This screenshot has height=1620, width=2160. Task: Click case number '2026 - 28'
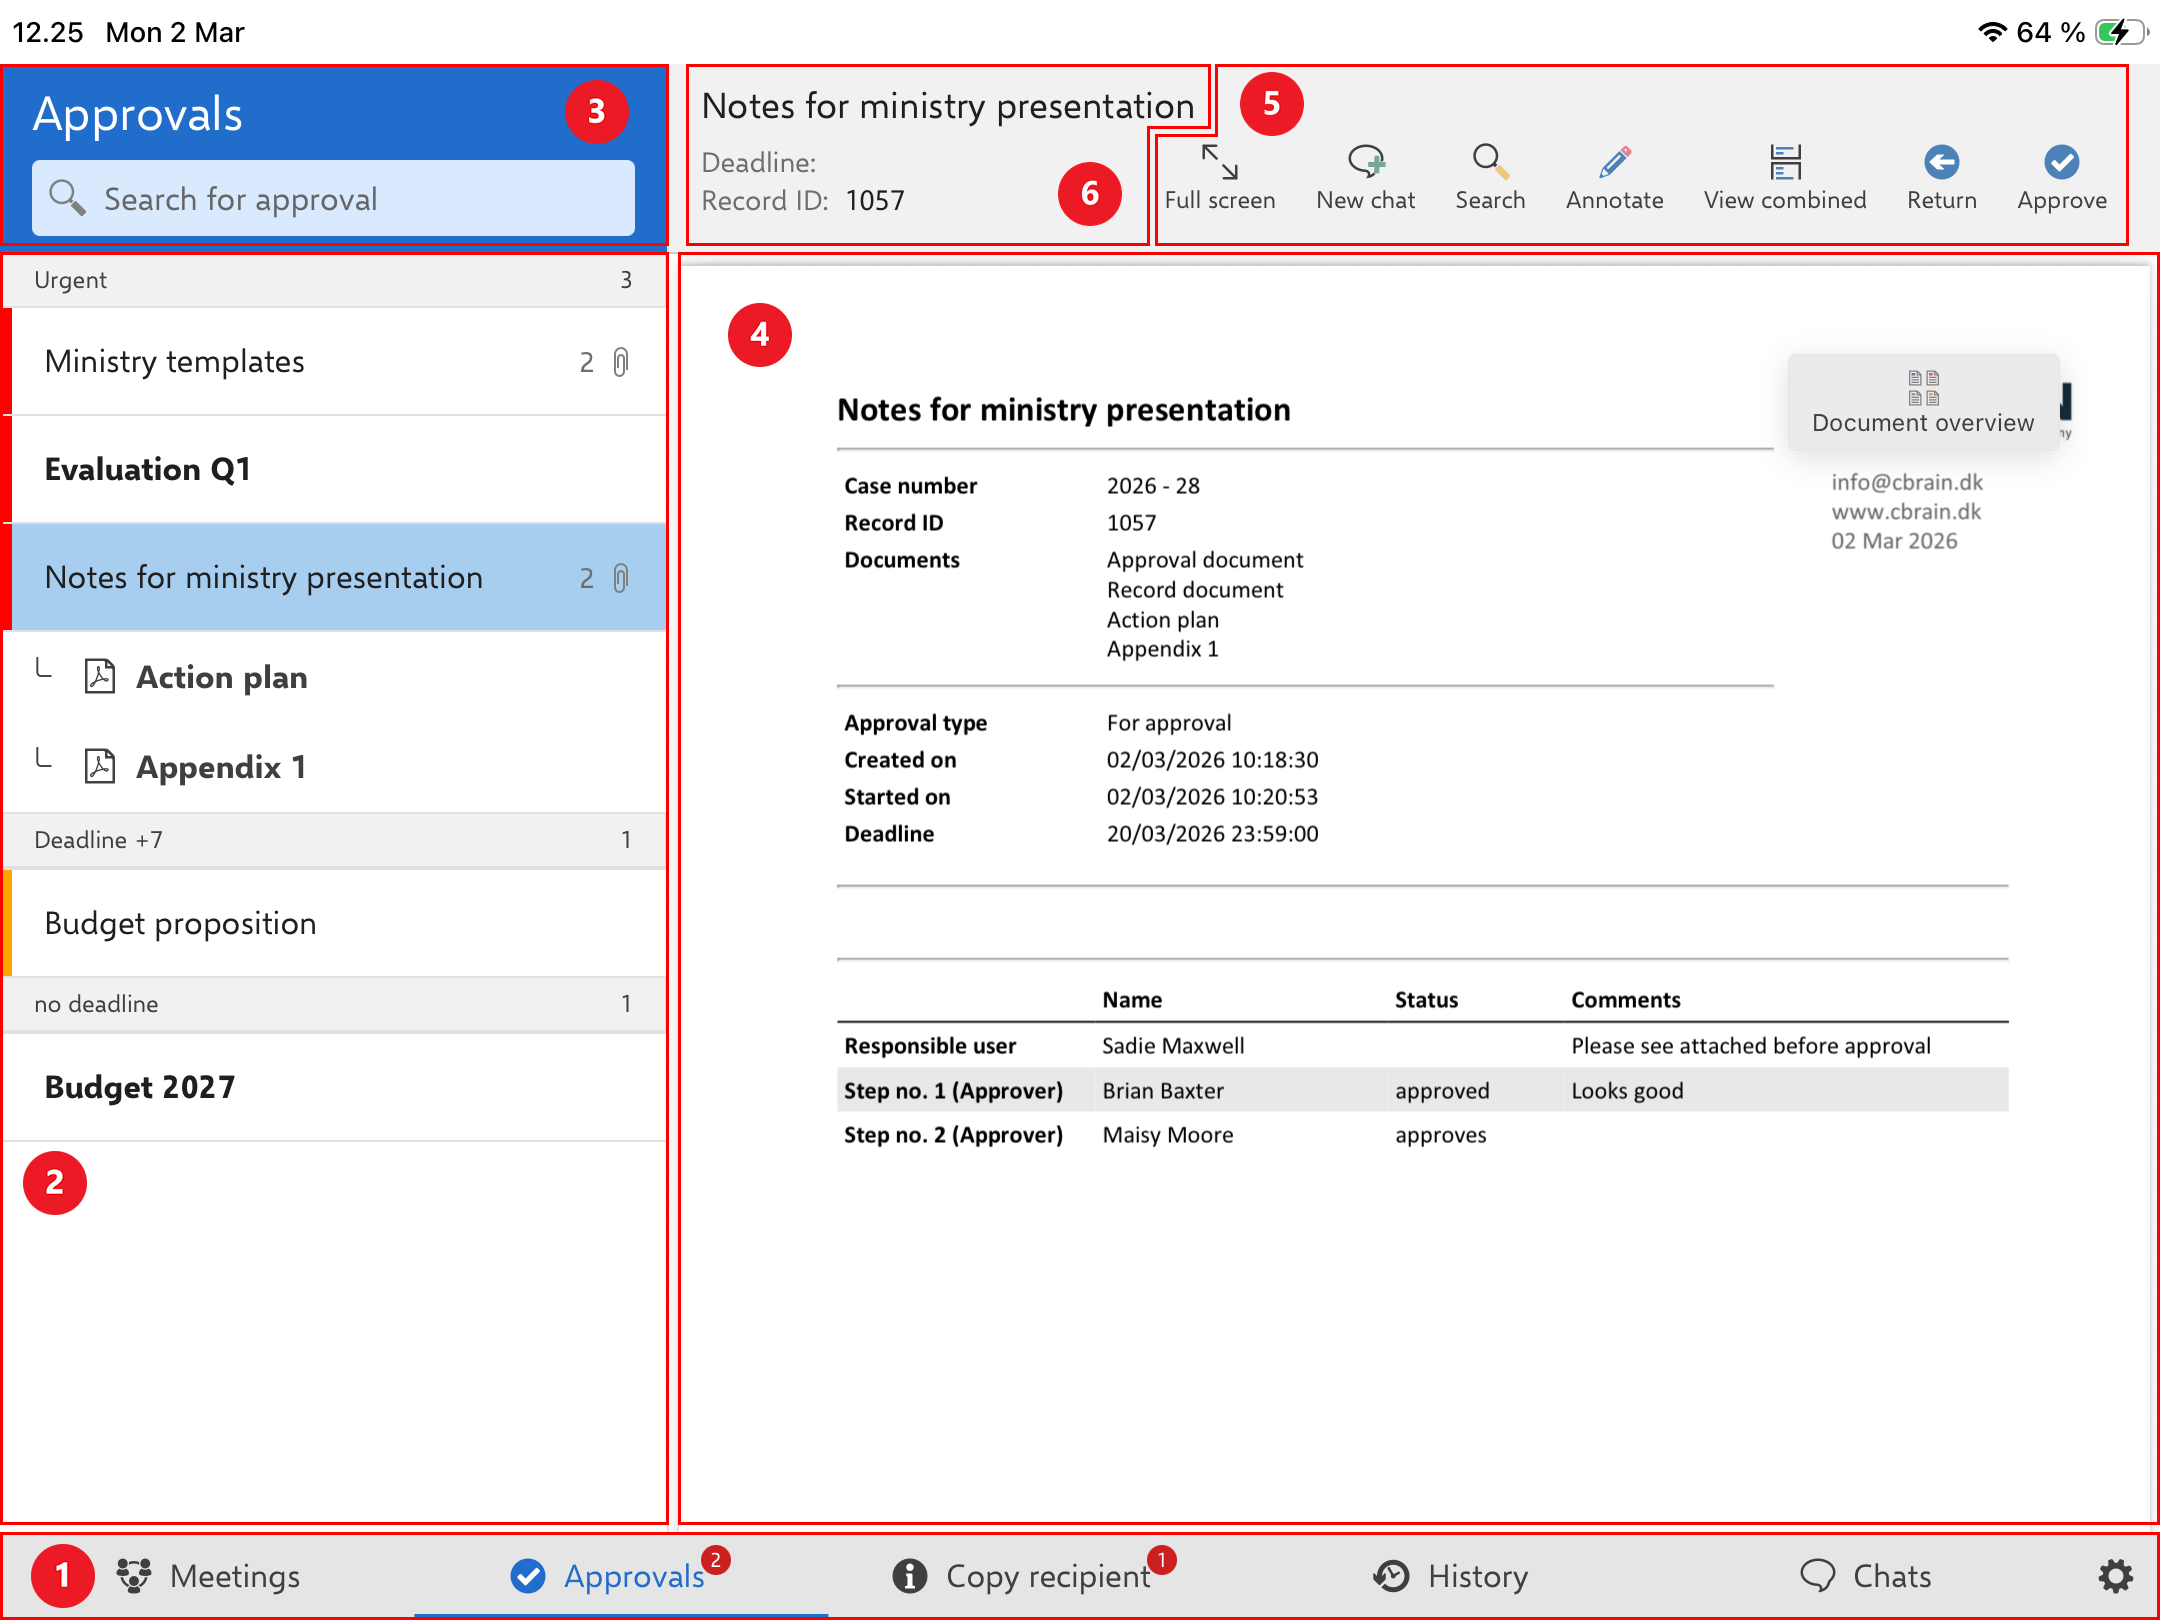1153,486
